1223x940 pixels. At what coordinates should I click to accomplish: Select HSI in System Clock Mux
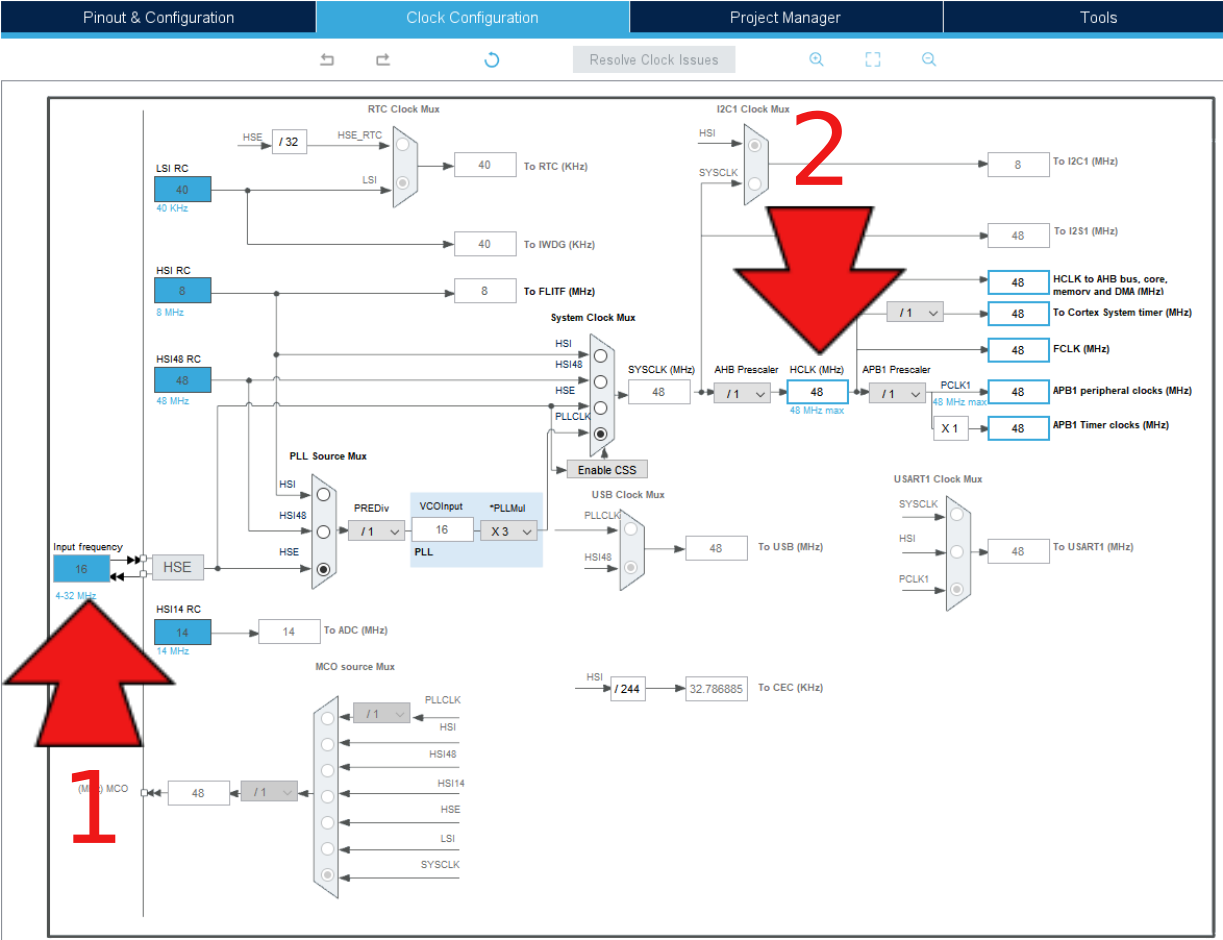pos(600,356)
